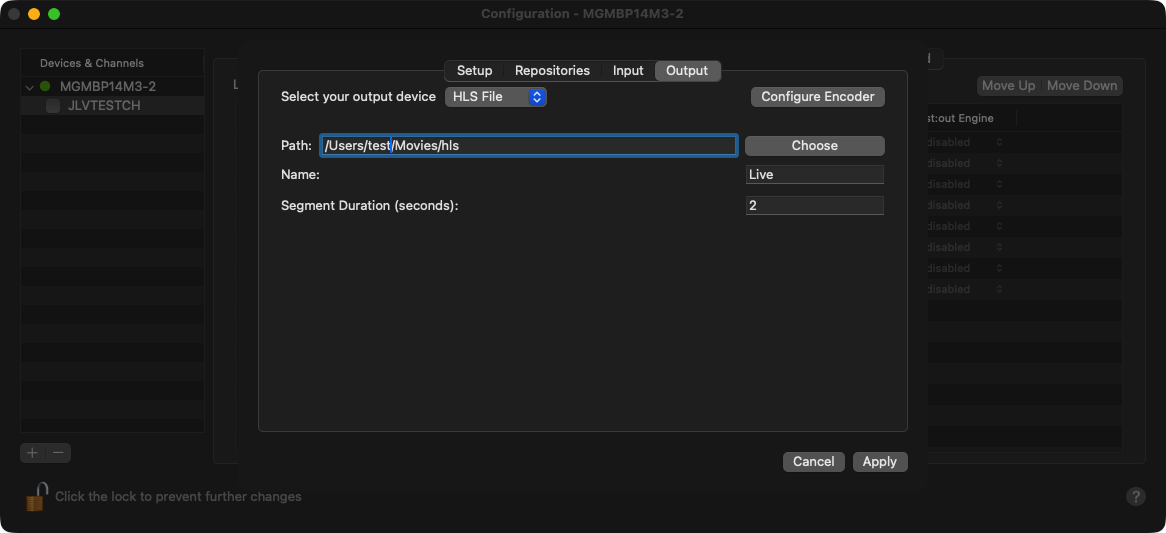Switch to the Repositories tab
The image size is (1166, 533).
tap(552, 71)
